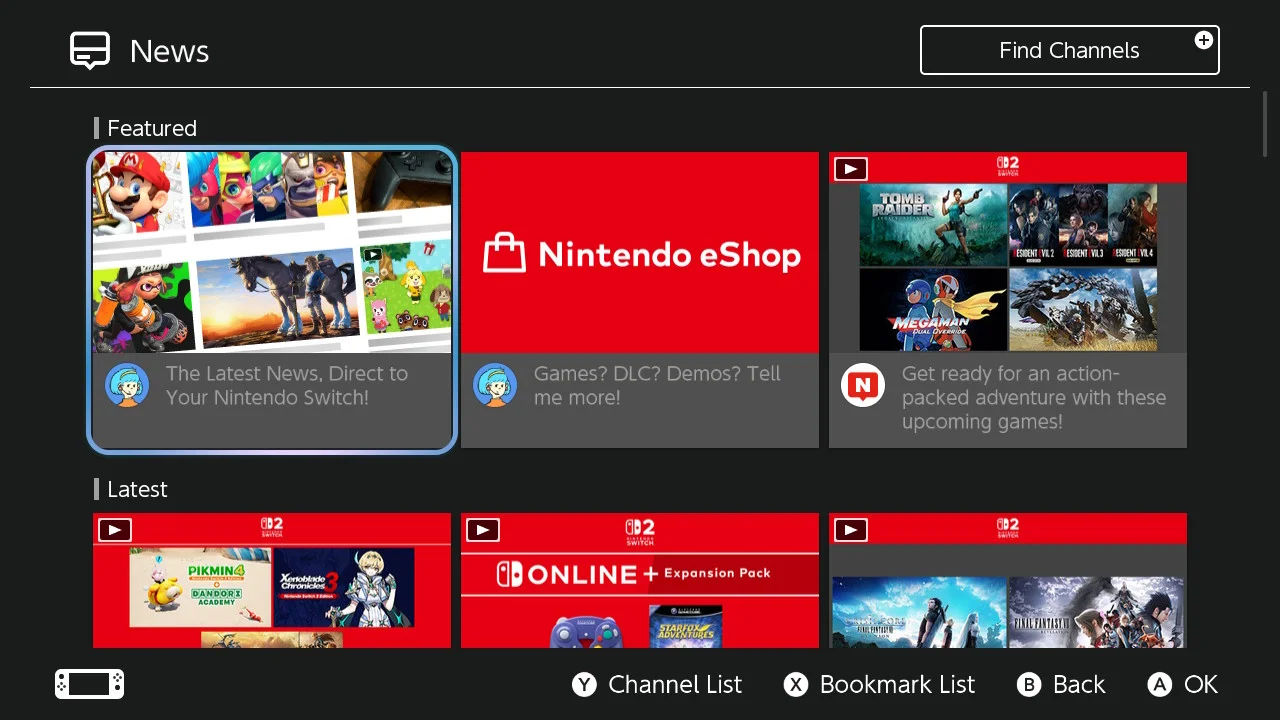Click the video play badge on Tomb Raider card
This screenshot has width=1280, height=720.
pos(851,169)
